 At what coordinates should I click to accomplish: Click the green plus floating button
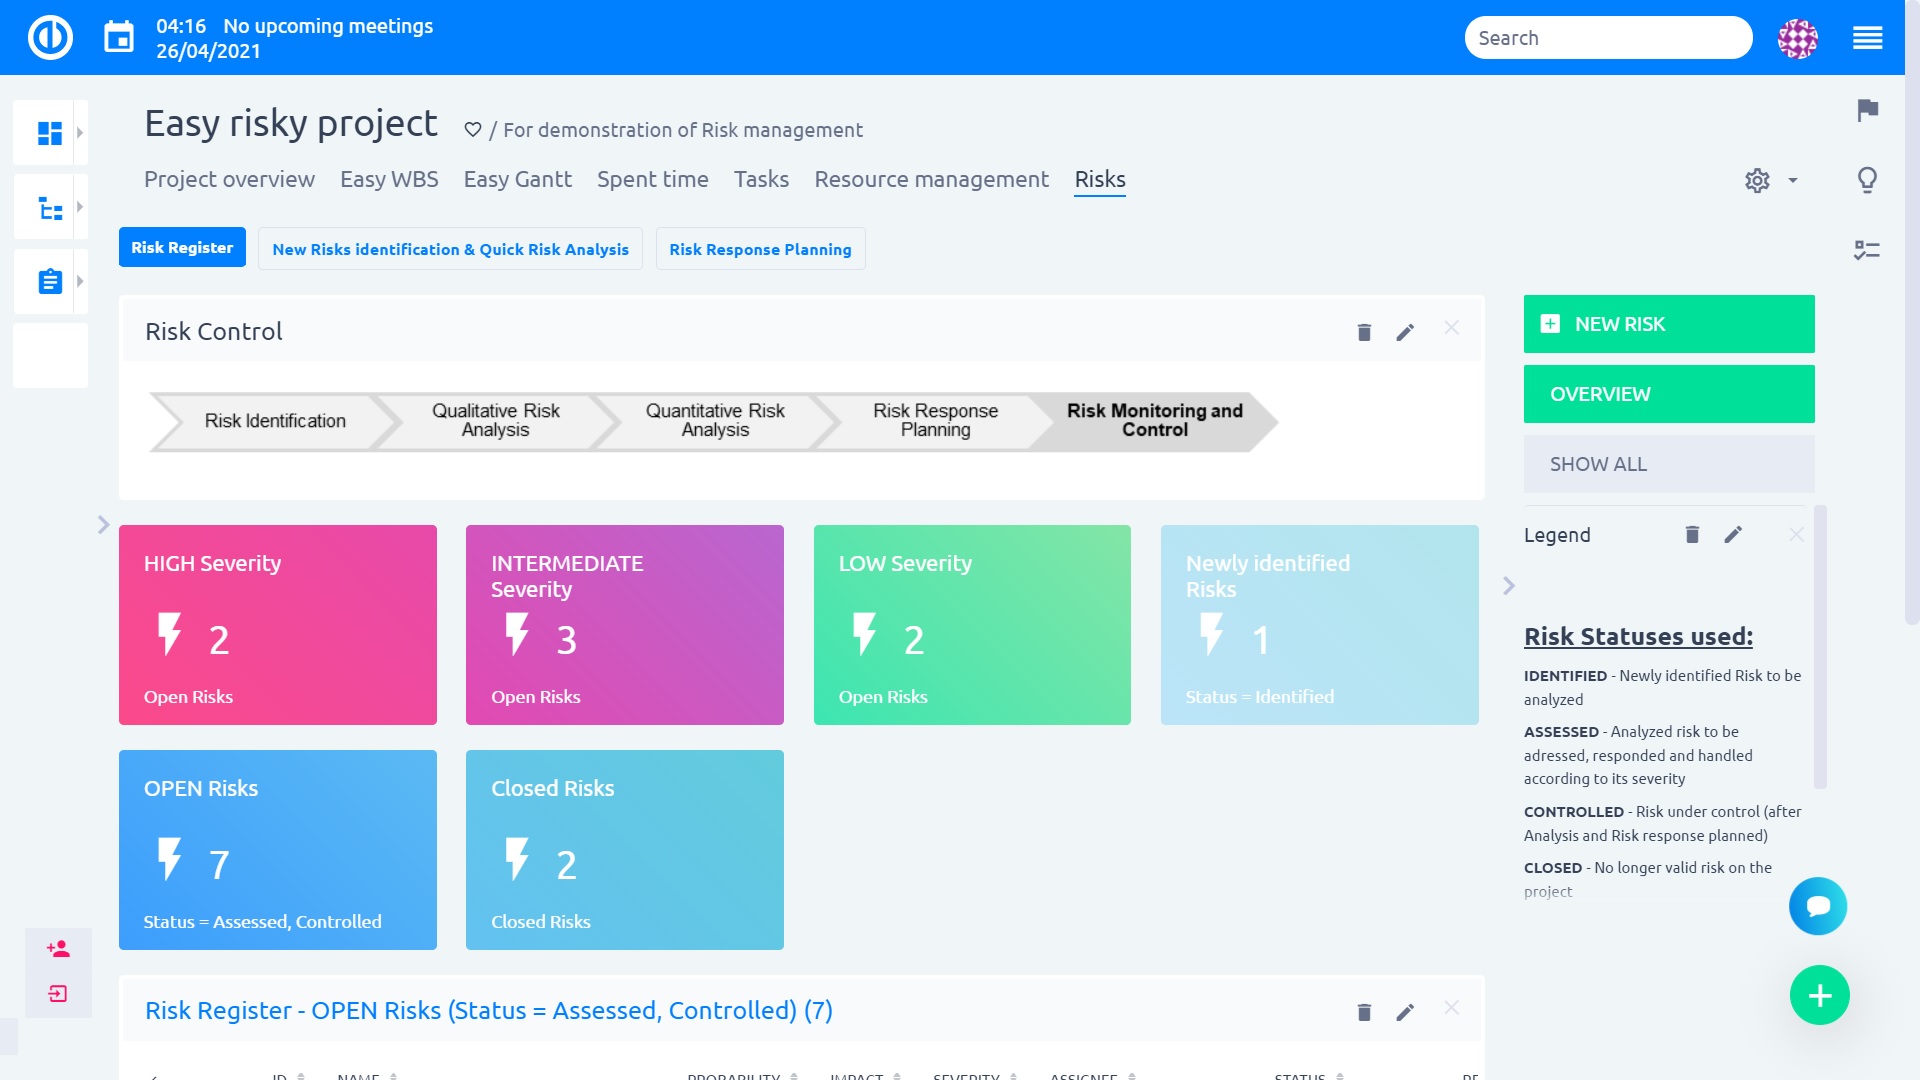[1819, 995]
